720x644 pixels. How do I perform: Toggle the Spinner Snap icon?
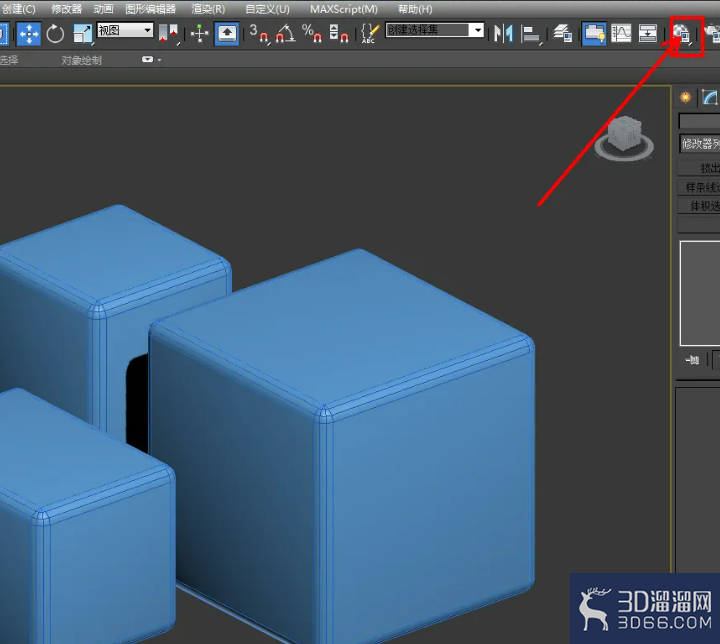339,34
